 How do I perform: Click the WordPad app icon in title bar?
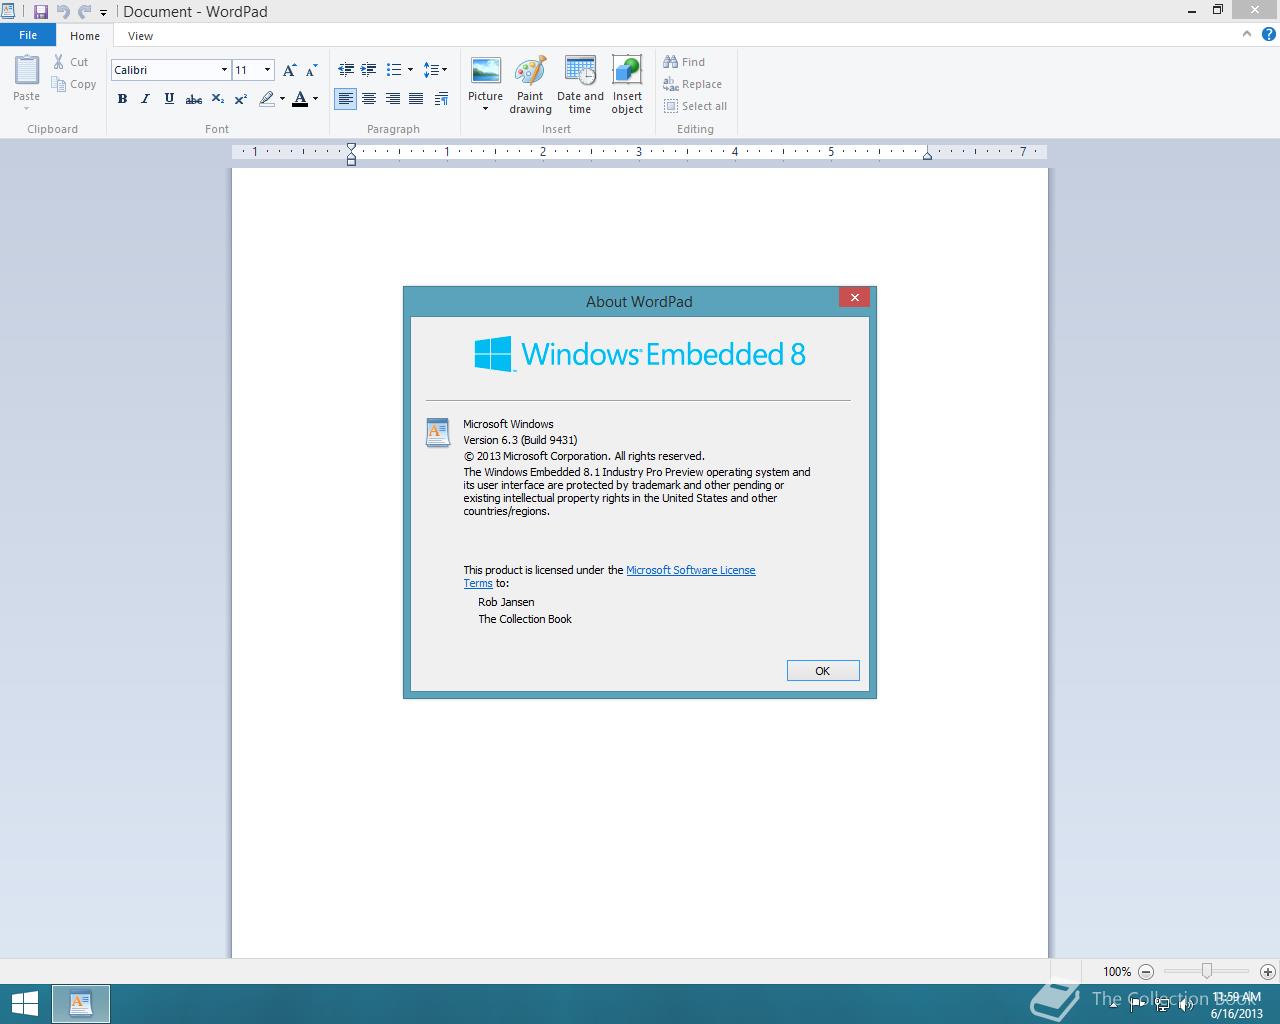tap(8, 12)
